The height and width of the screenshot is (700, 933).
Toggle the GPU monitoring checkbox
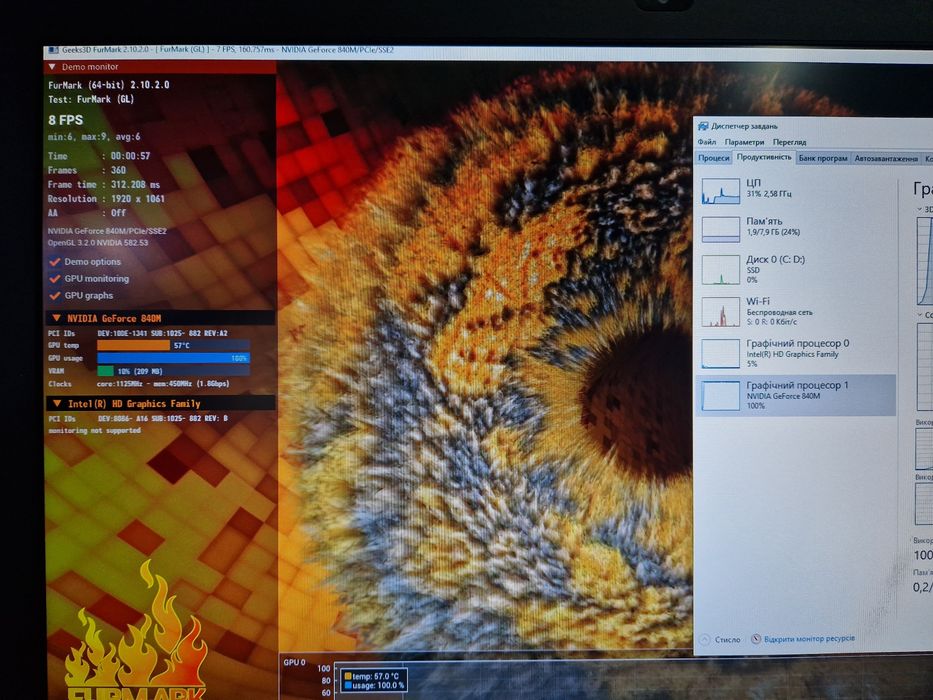55,279
